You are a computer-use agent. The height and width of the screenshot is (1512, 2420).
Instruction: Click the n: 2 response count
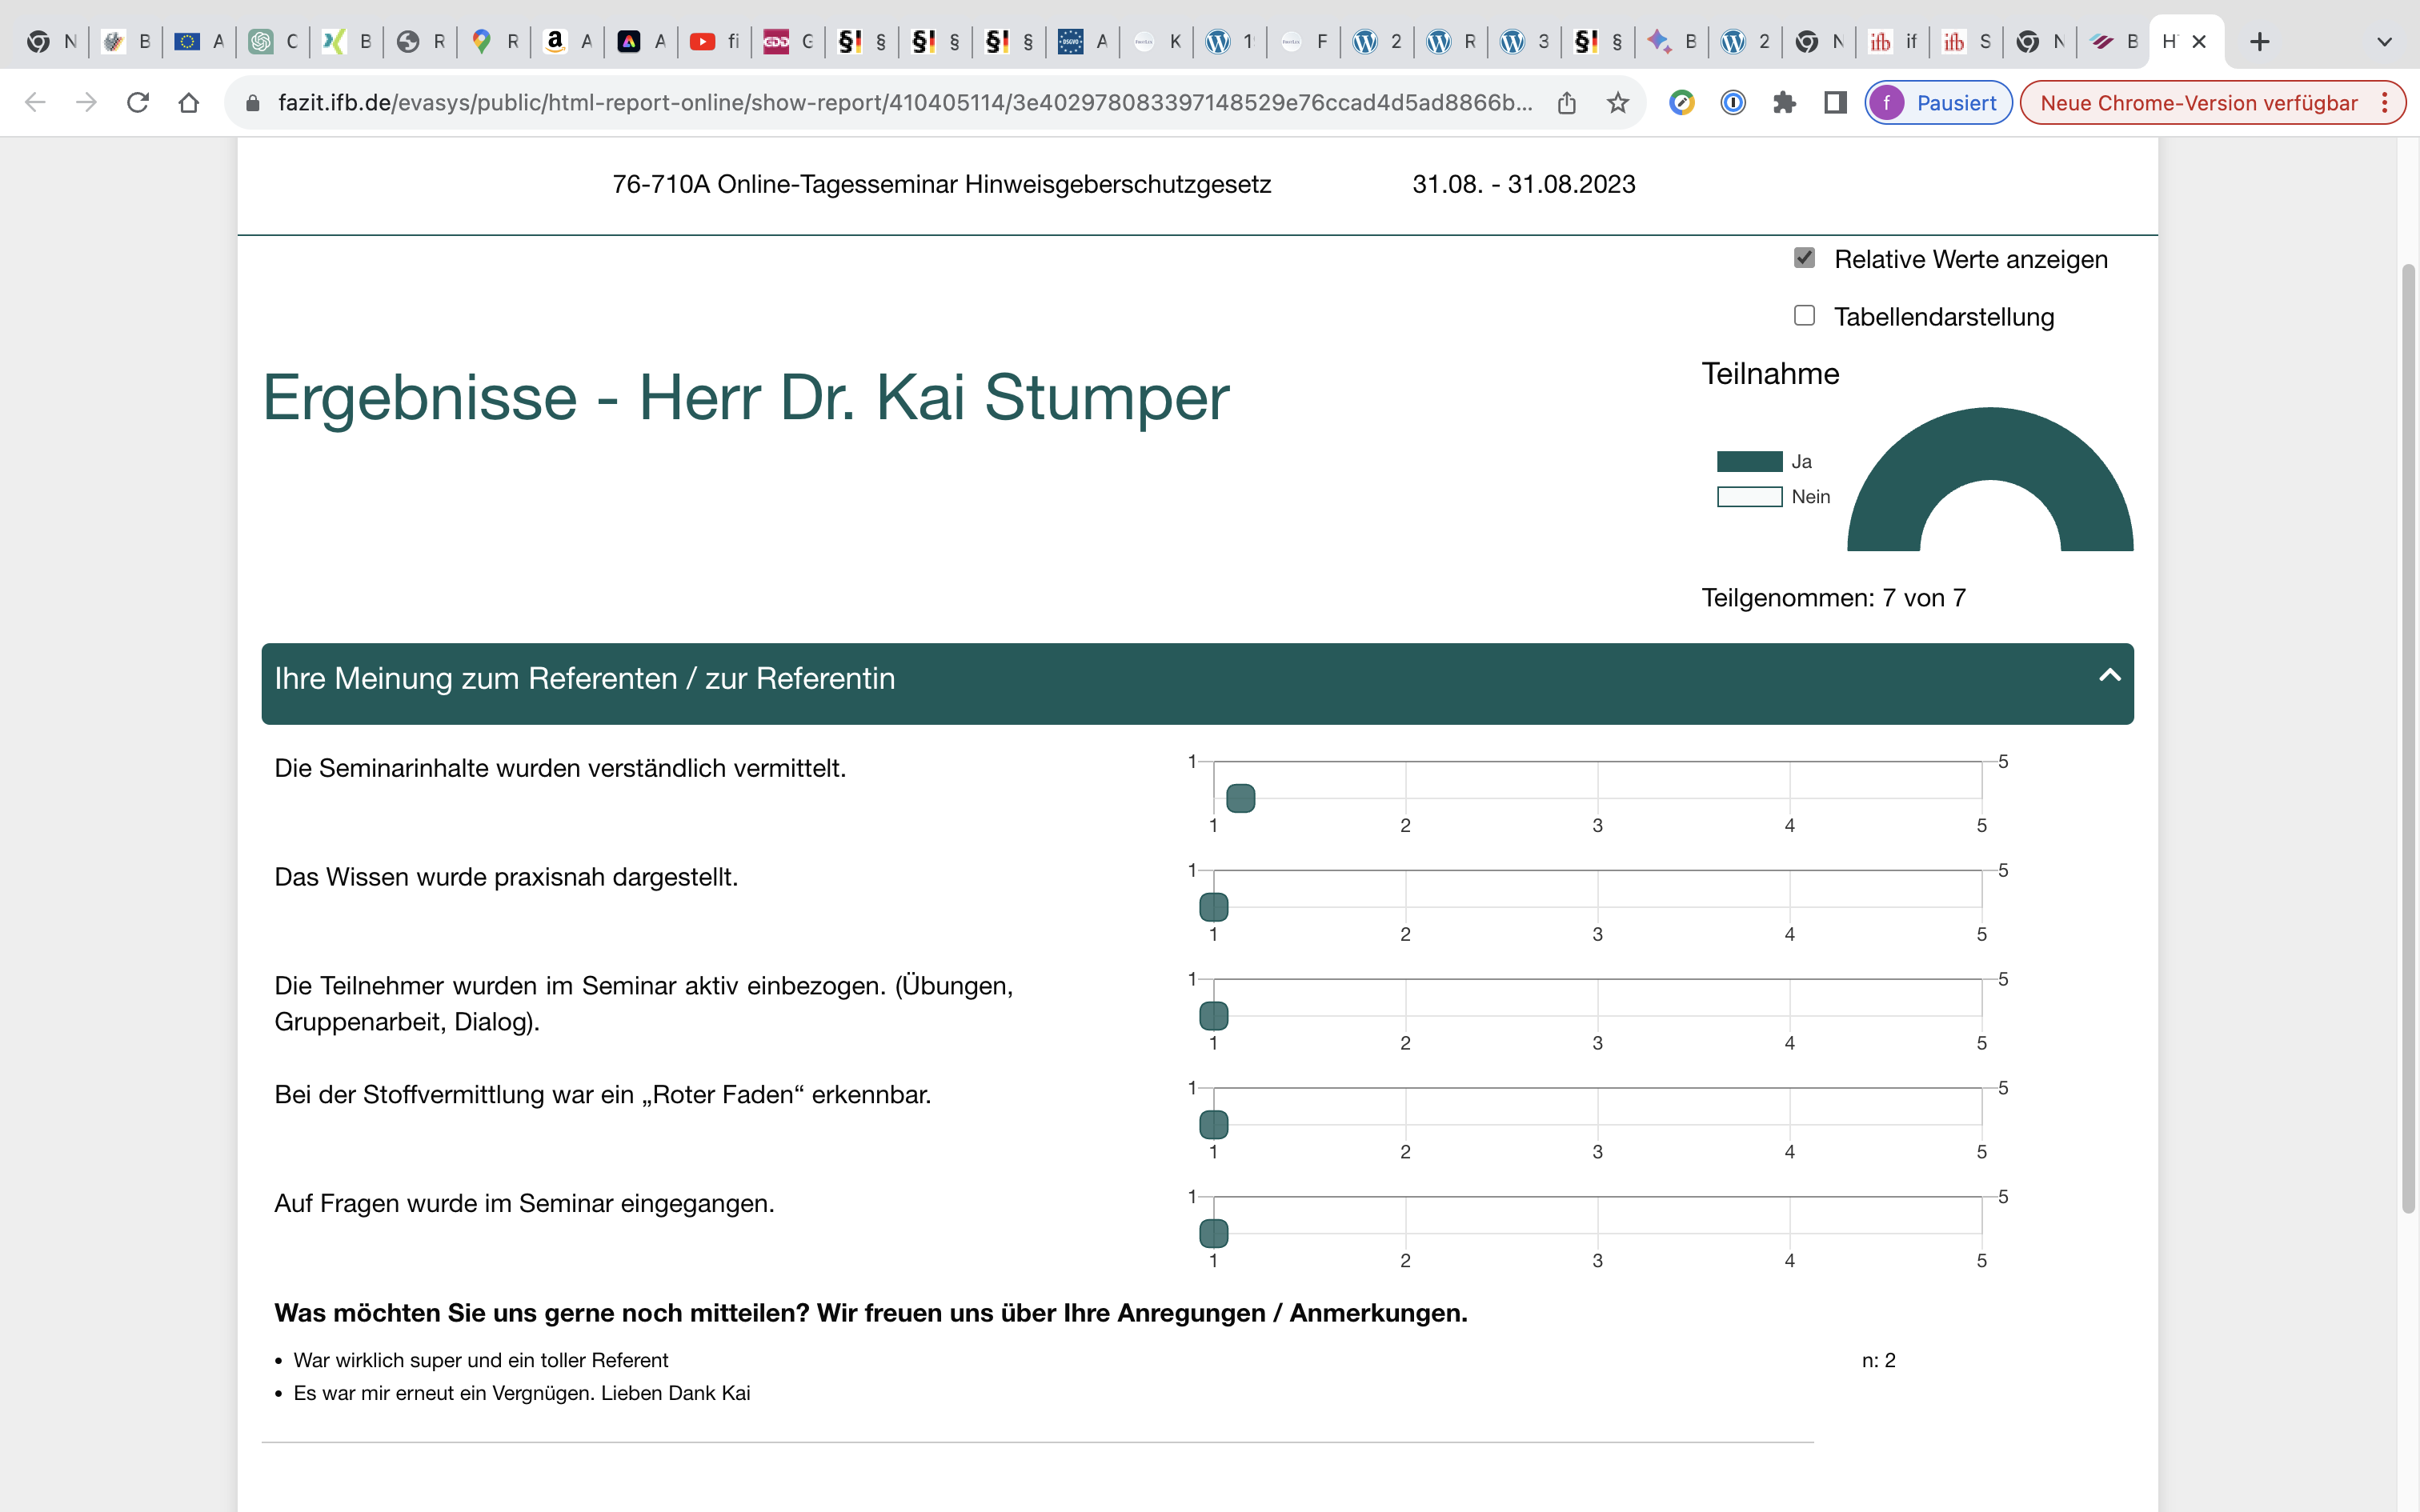(x=1878, y=1360)
